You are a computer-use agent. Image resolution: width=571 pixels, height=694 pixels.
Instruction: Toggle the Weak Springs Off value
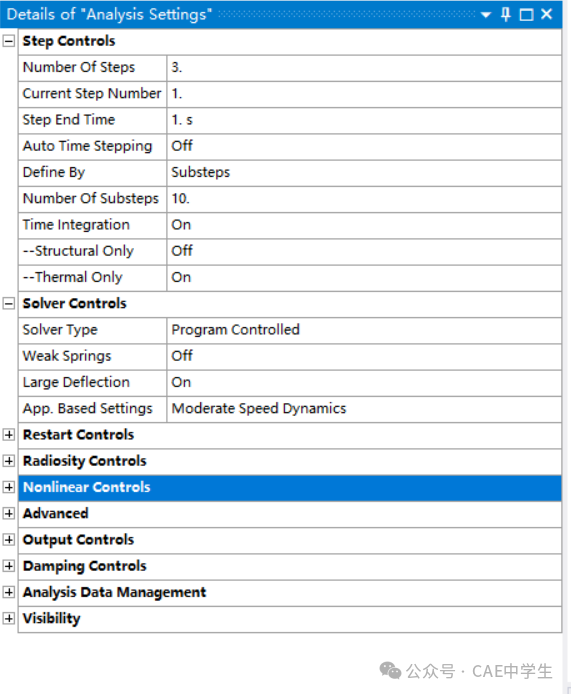364,356
